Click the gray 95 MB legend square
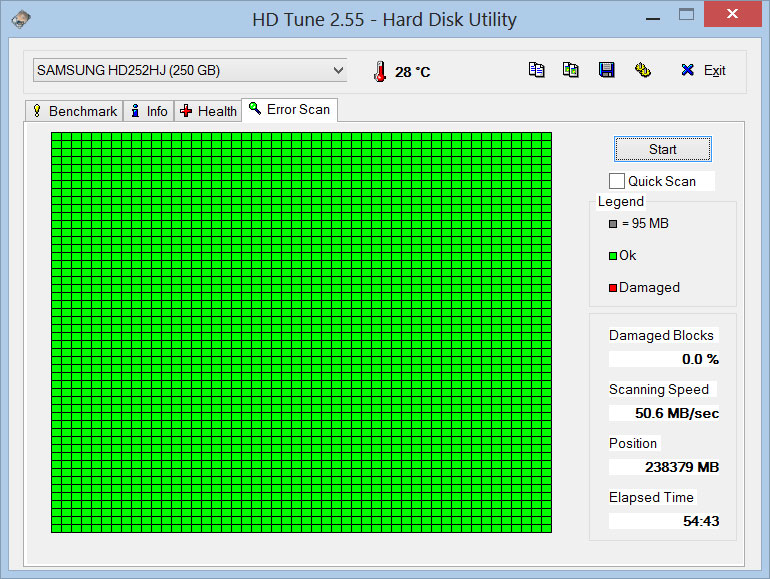 (x=613, y=224)
